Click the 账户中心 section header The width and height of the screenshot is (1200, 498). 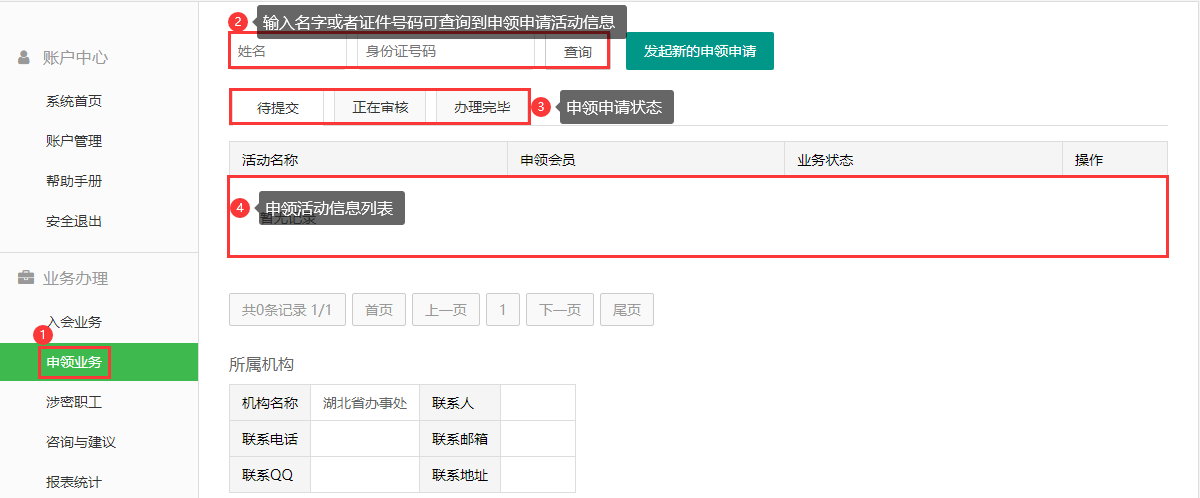tap(75, 58)
